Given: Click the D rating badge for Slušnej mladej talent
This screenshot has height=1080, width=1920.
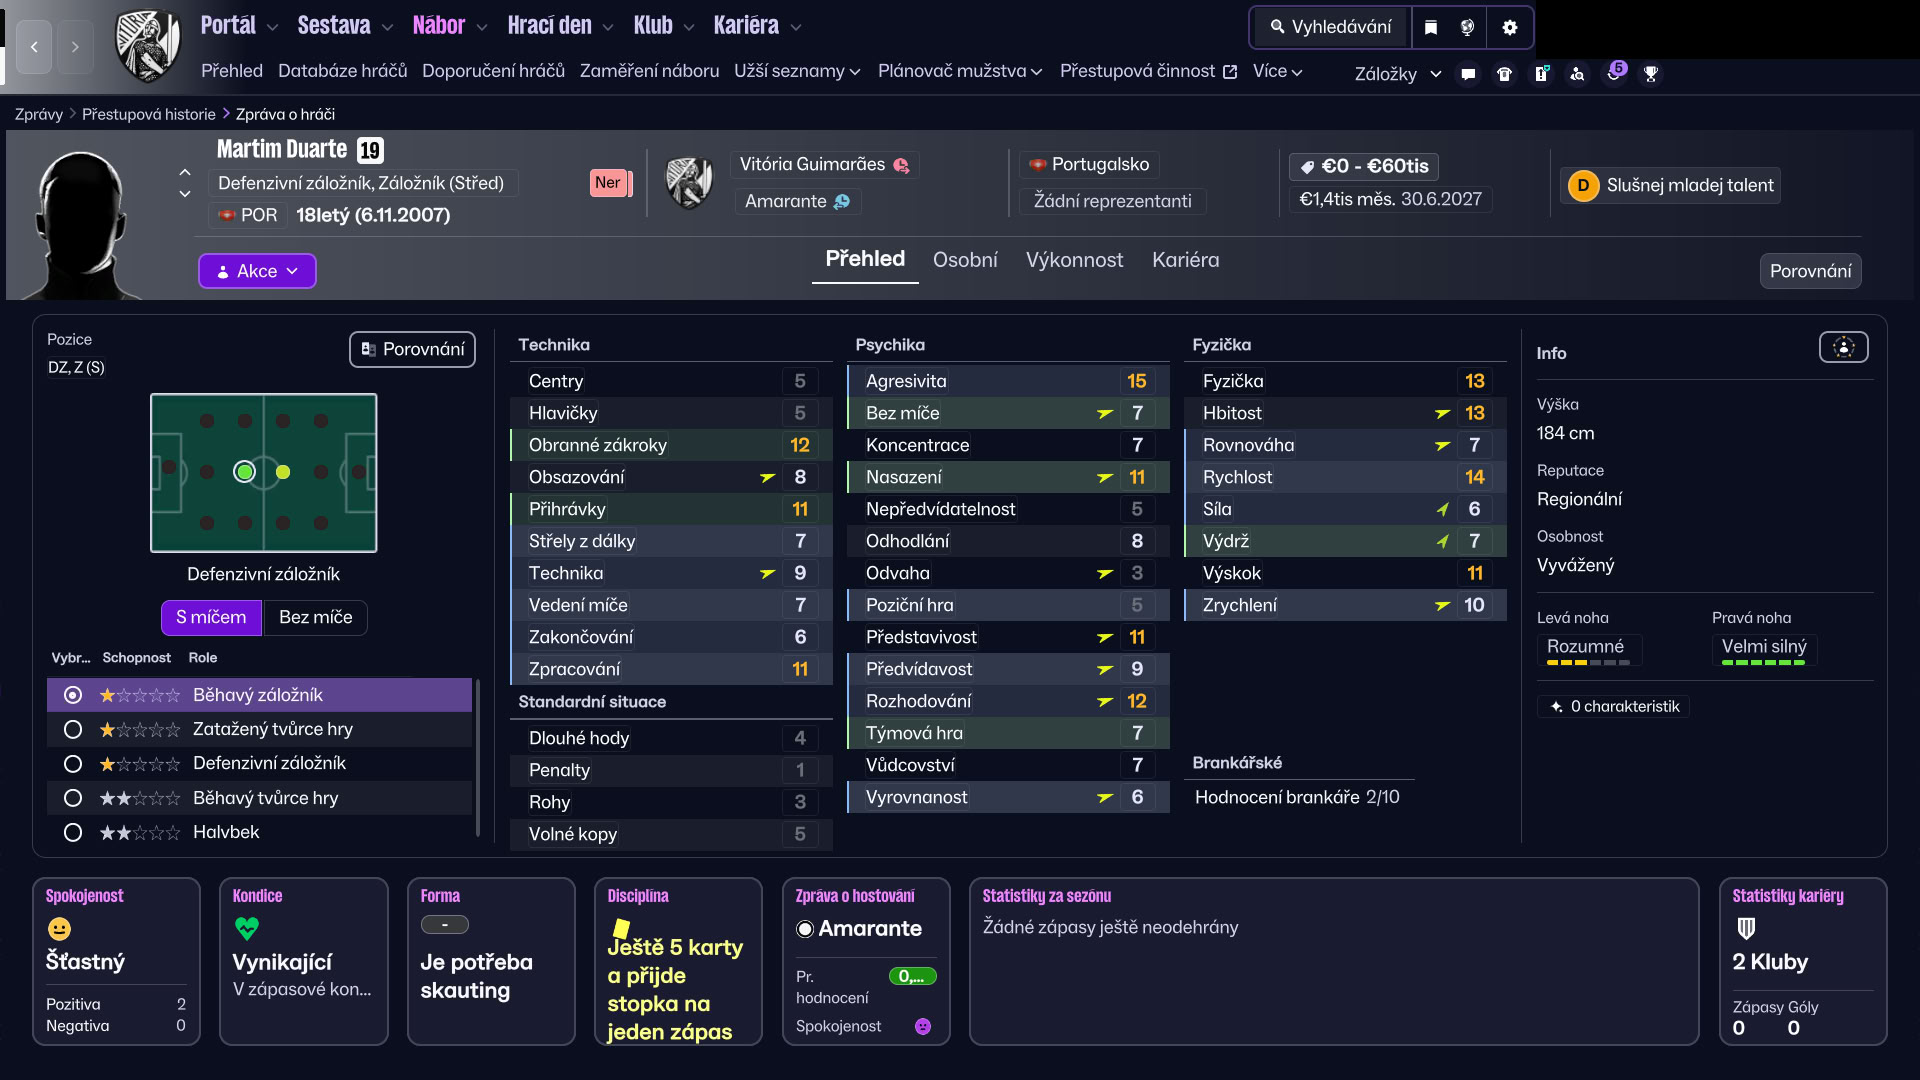Looking at the screenshot, I should [x=1583, y=185].
